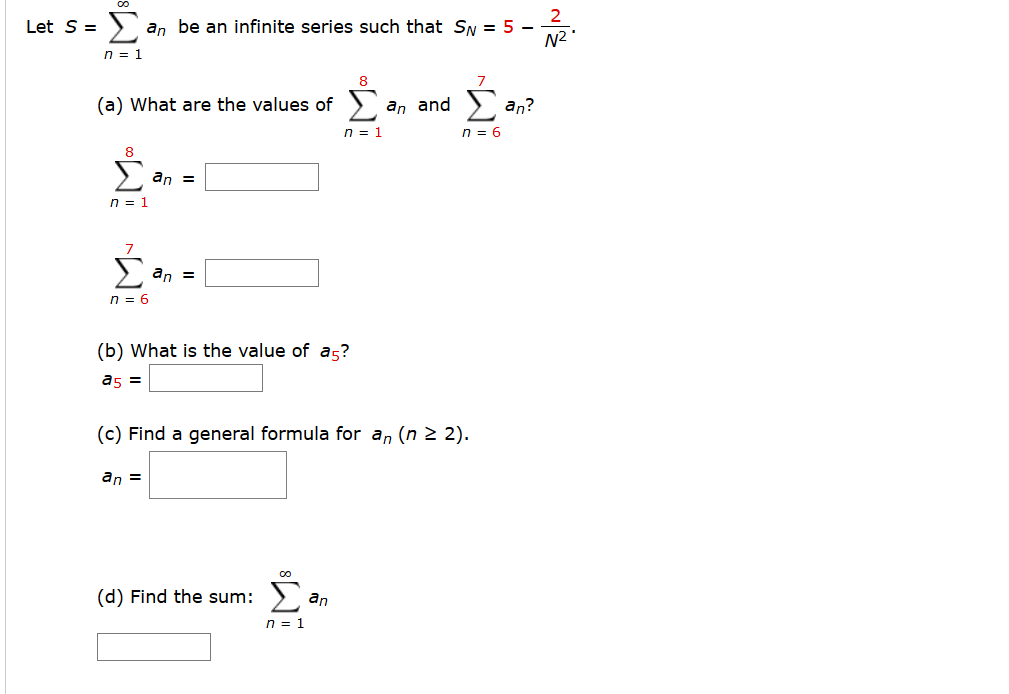Image resolution: width=1009 pixels, height=694 pixels.
Task: Select the sigma symbol in the series definition
Action: point(123,27)
